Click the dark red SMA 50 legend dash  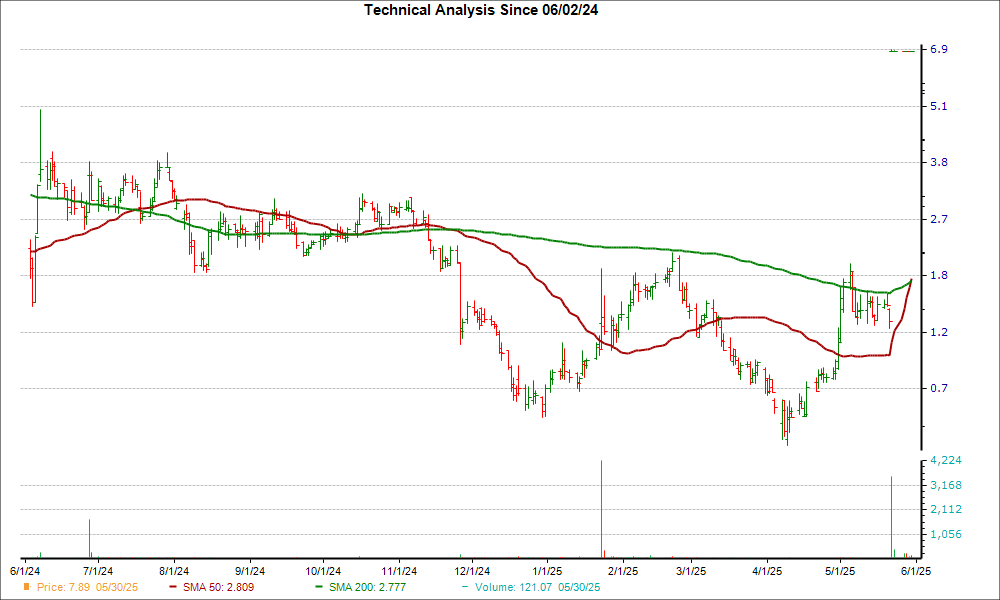[x=173, y=587]
